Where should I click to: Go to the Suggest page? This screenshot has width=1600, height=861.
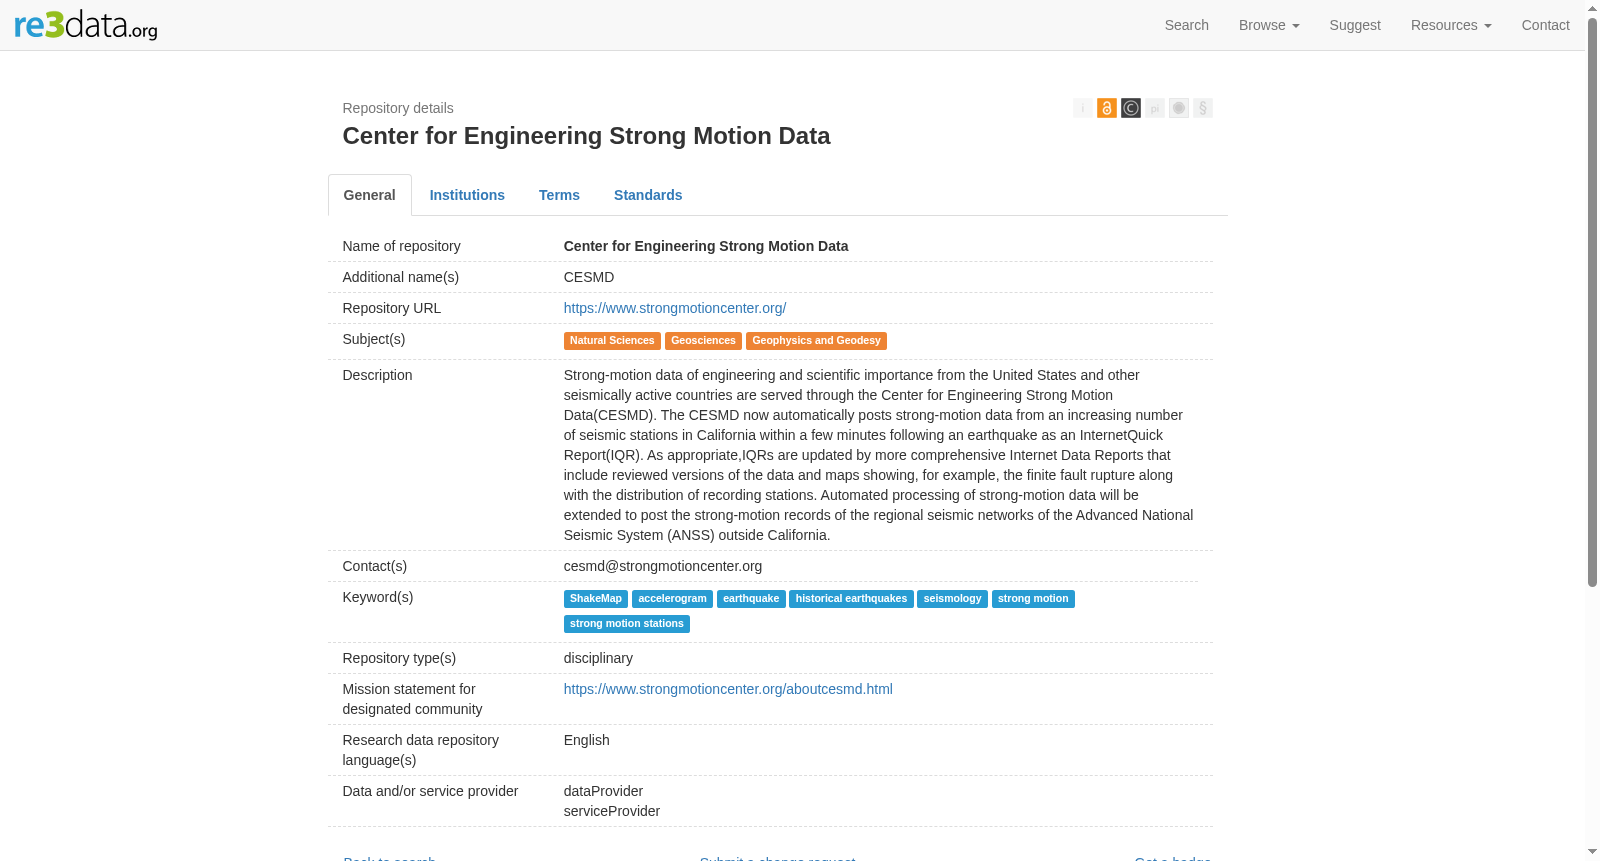click(x=1355, y=25)
